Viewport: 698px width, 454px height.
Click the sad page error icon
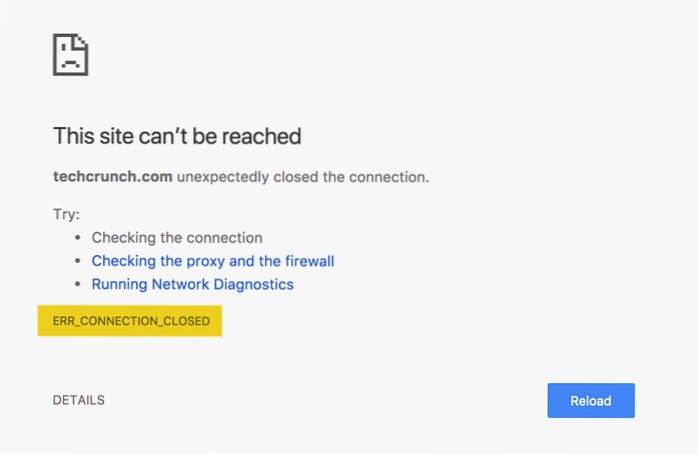tap(71, 55)
